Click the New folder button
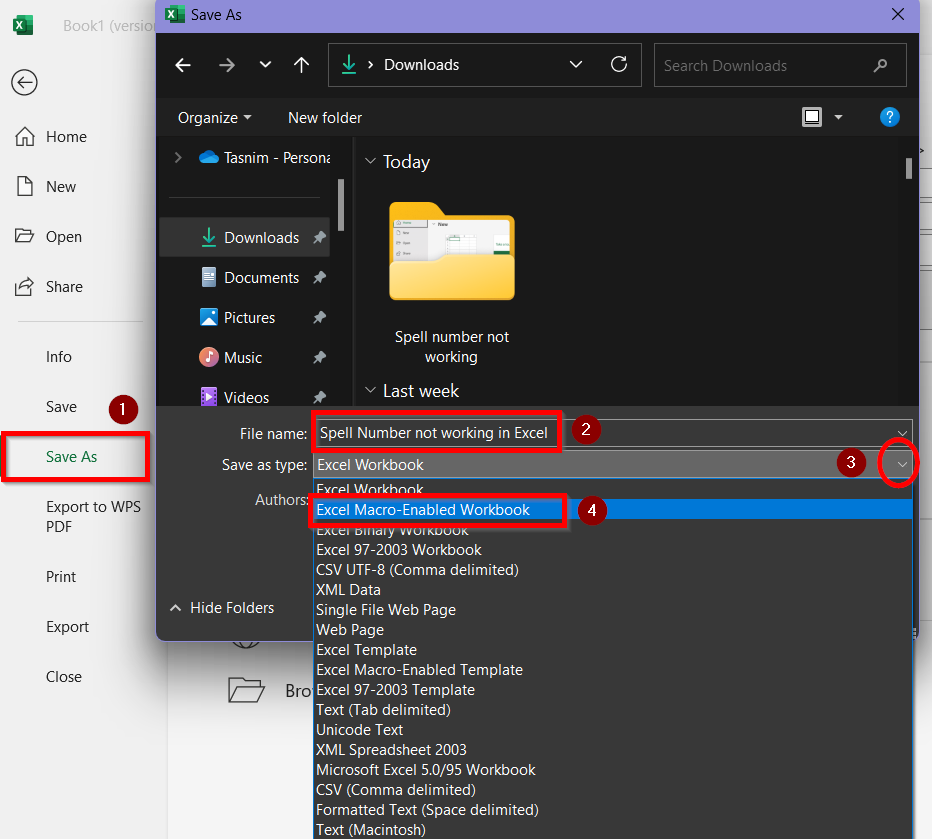Screen dimensions: 932x839 tap(325, 118)
